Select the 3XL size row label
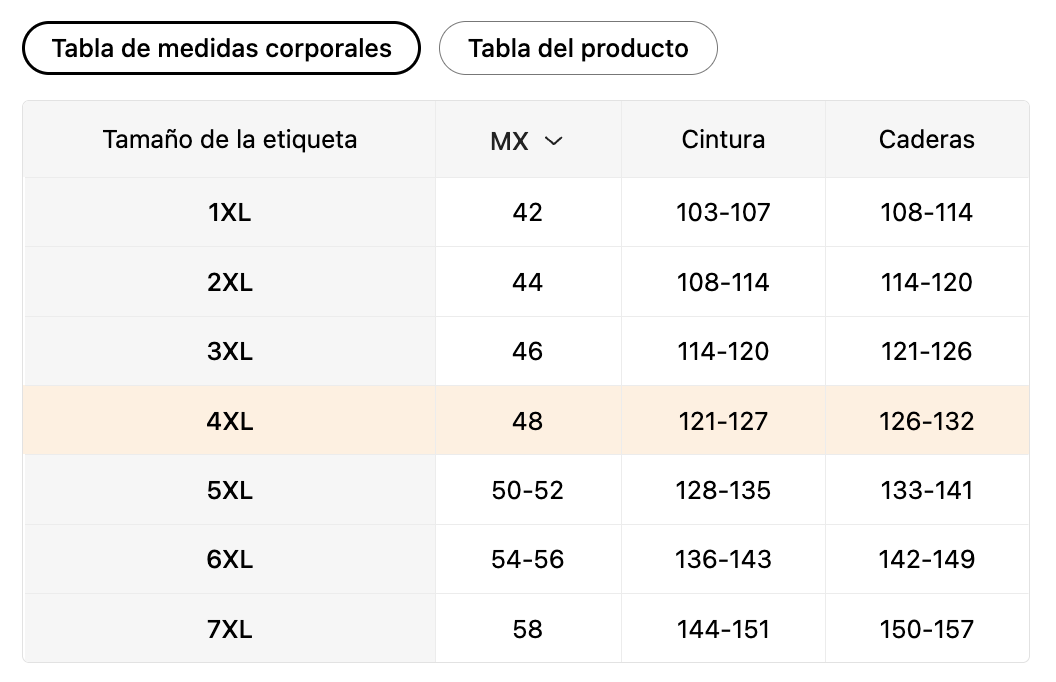1056x682 pixels. coord(229,351)
